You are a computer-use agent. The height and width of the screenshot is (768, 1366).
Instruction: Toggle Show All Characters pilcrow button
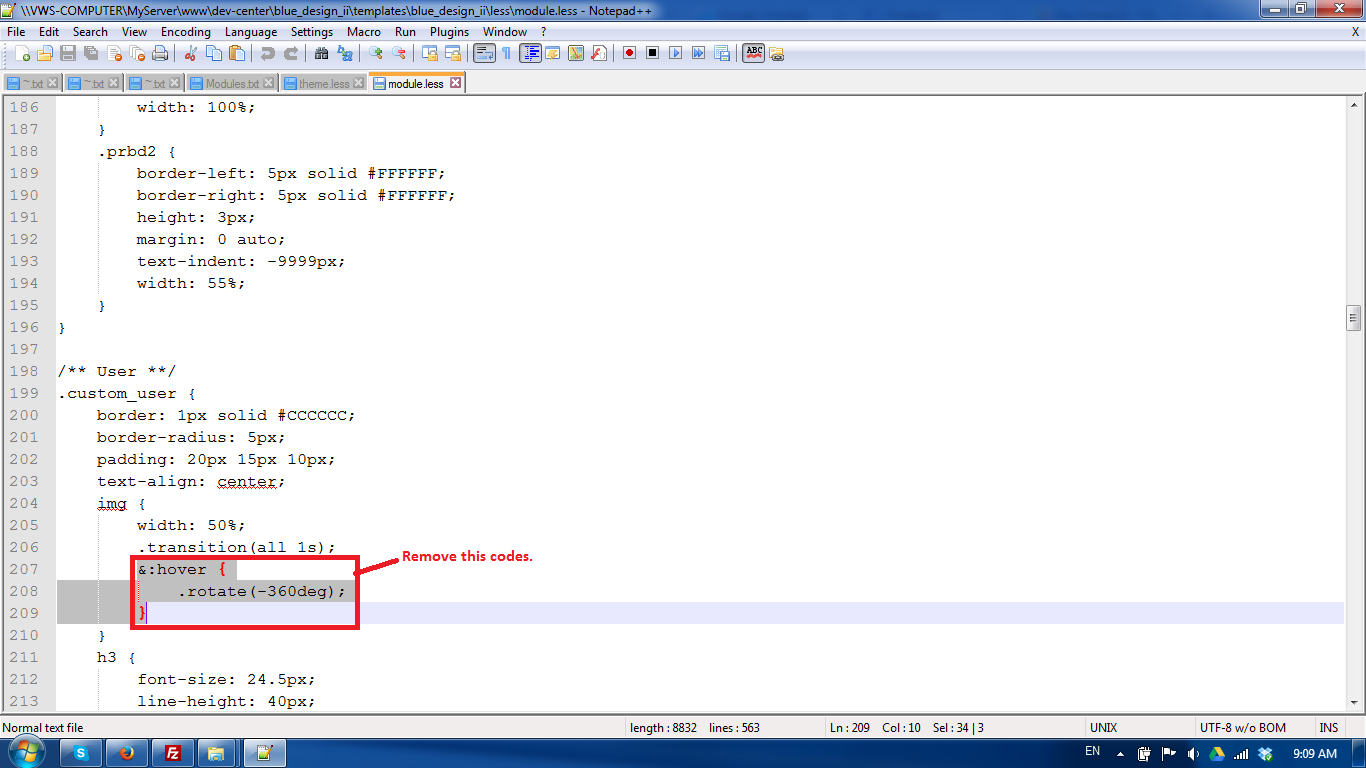(506, 53)
